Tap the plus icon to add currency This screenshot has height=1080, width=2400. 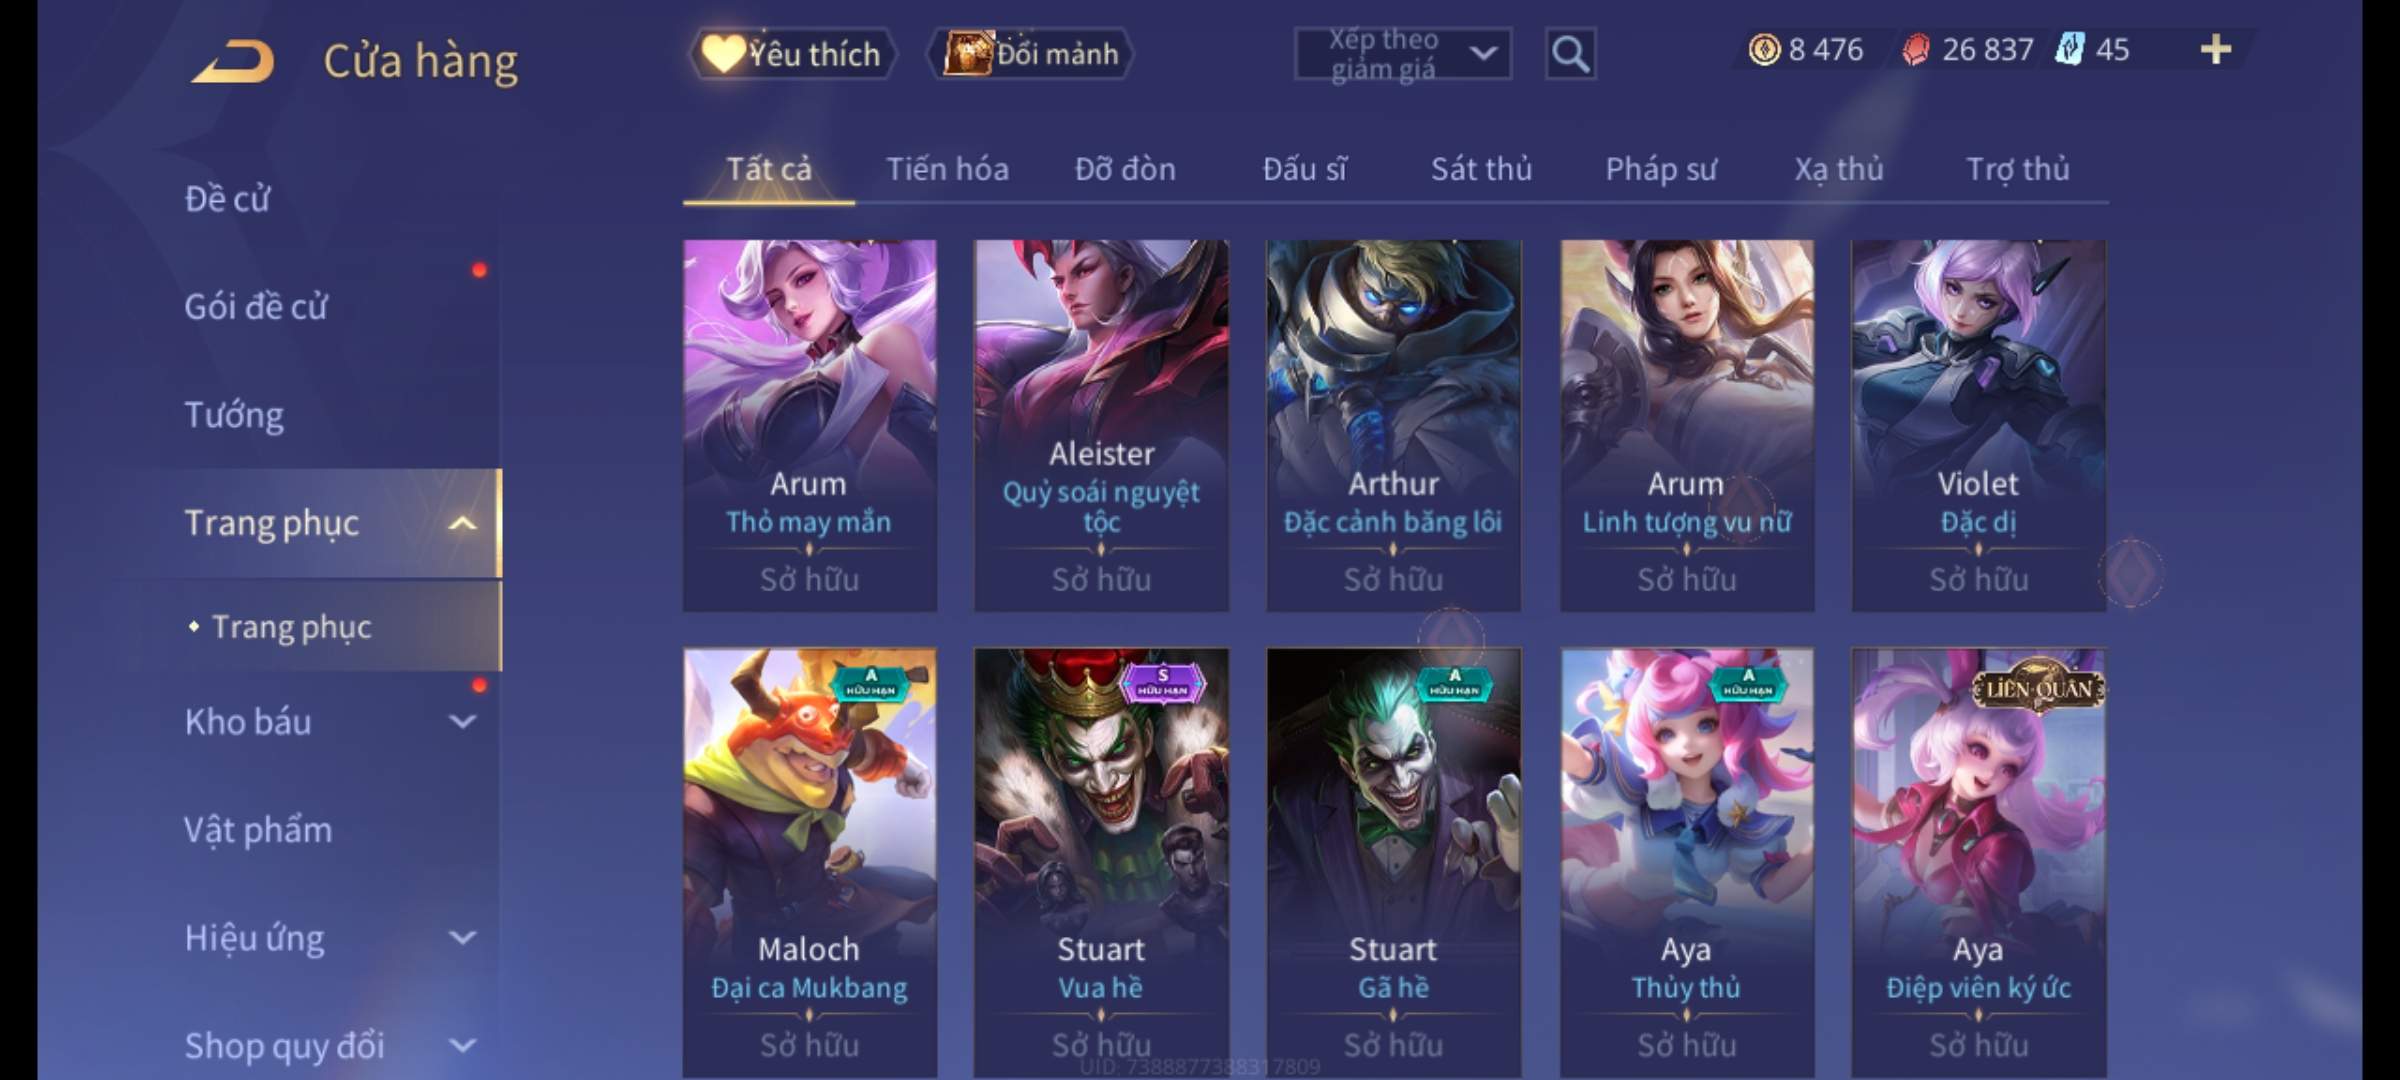[2216, 49]
